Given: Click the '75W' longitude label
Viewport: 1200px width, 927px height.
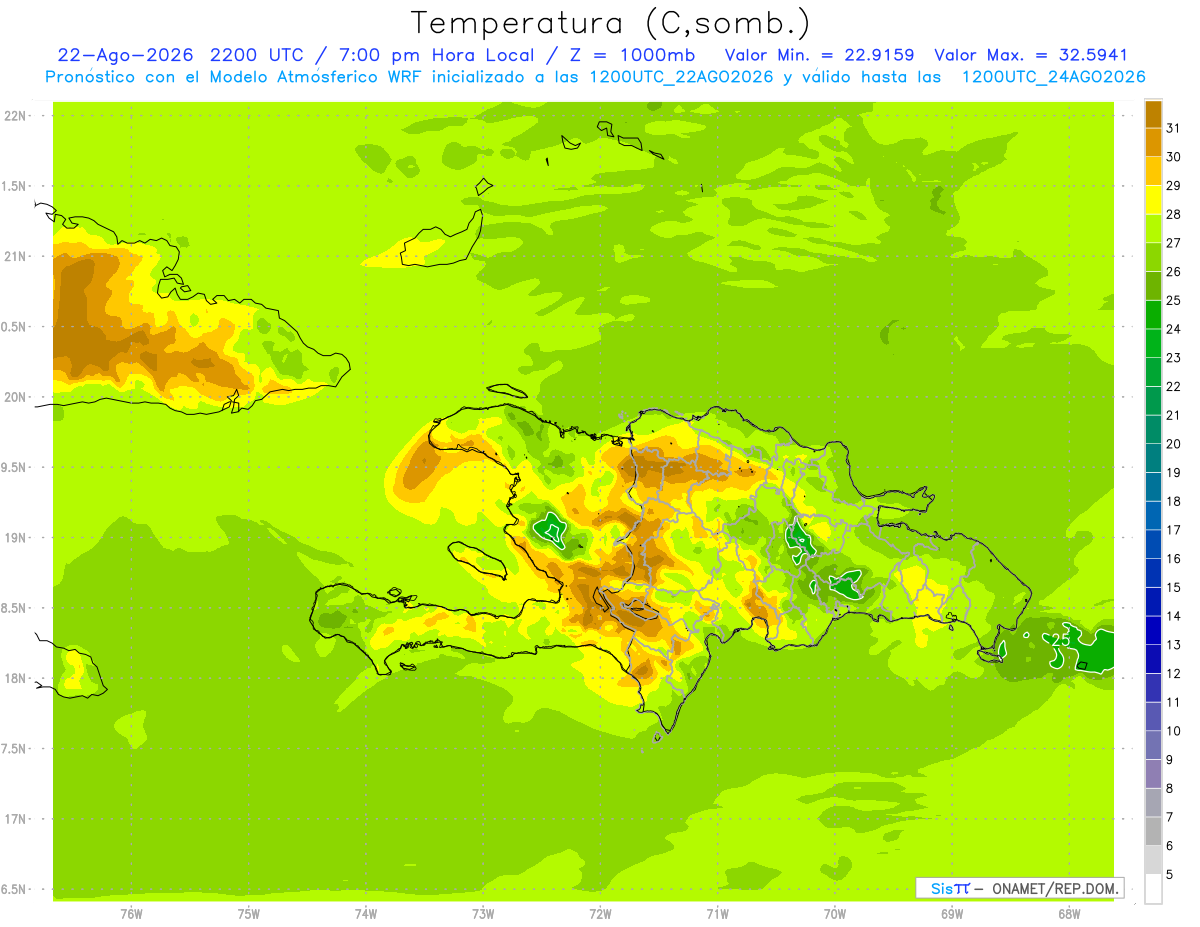Looking at the screenshot, I should click(x=249, y=914).
